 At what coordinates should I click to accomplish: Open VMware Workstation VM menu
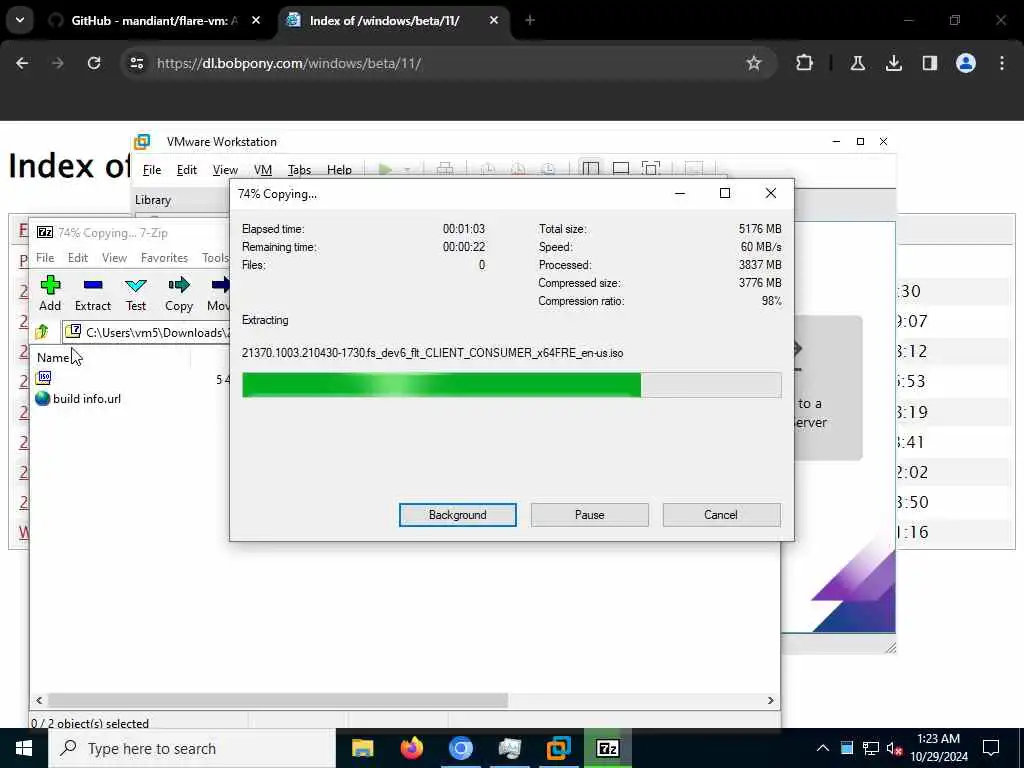[x=263, y=170]
